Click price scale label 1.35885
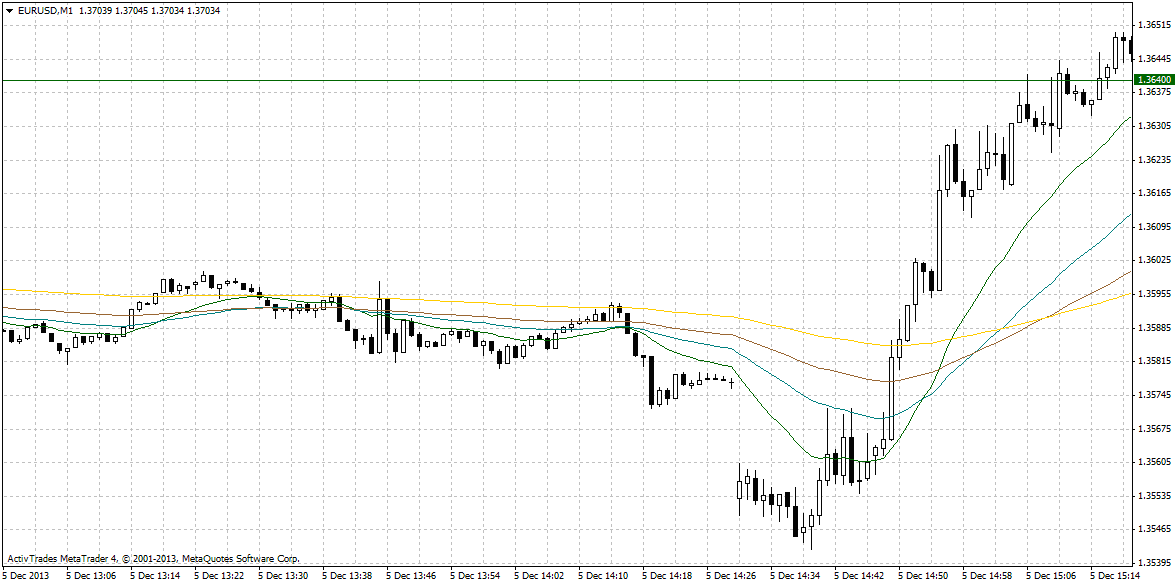 [1154, 328]
